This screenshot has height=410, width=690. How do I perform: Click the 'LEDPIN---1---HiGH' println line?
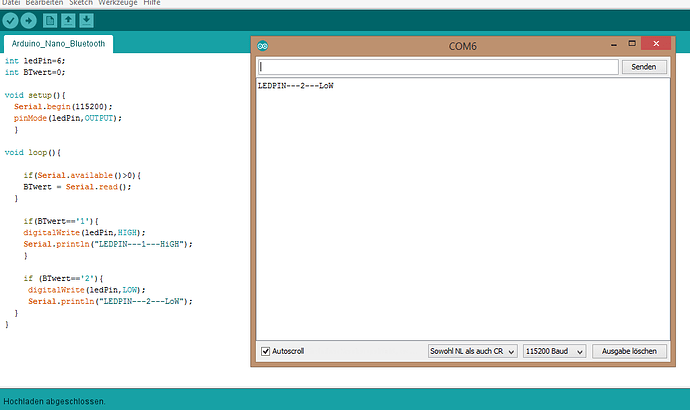click(108, 244)
